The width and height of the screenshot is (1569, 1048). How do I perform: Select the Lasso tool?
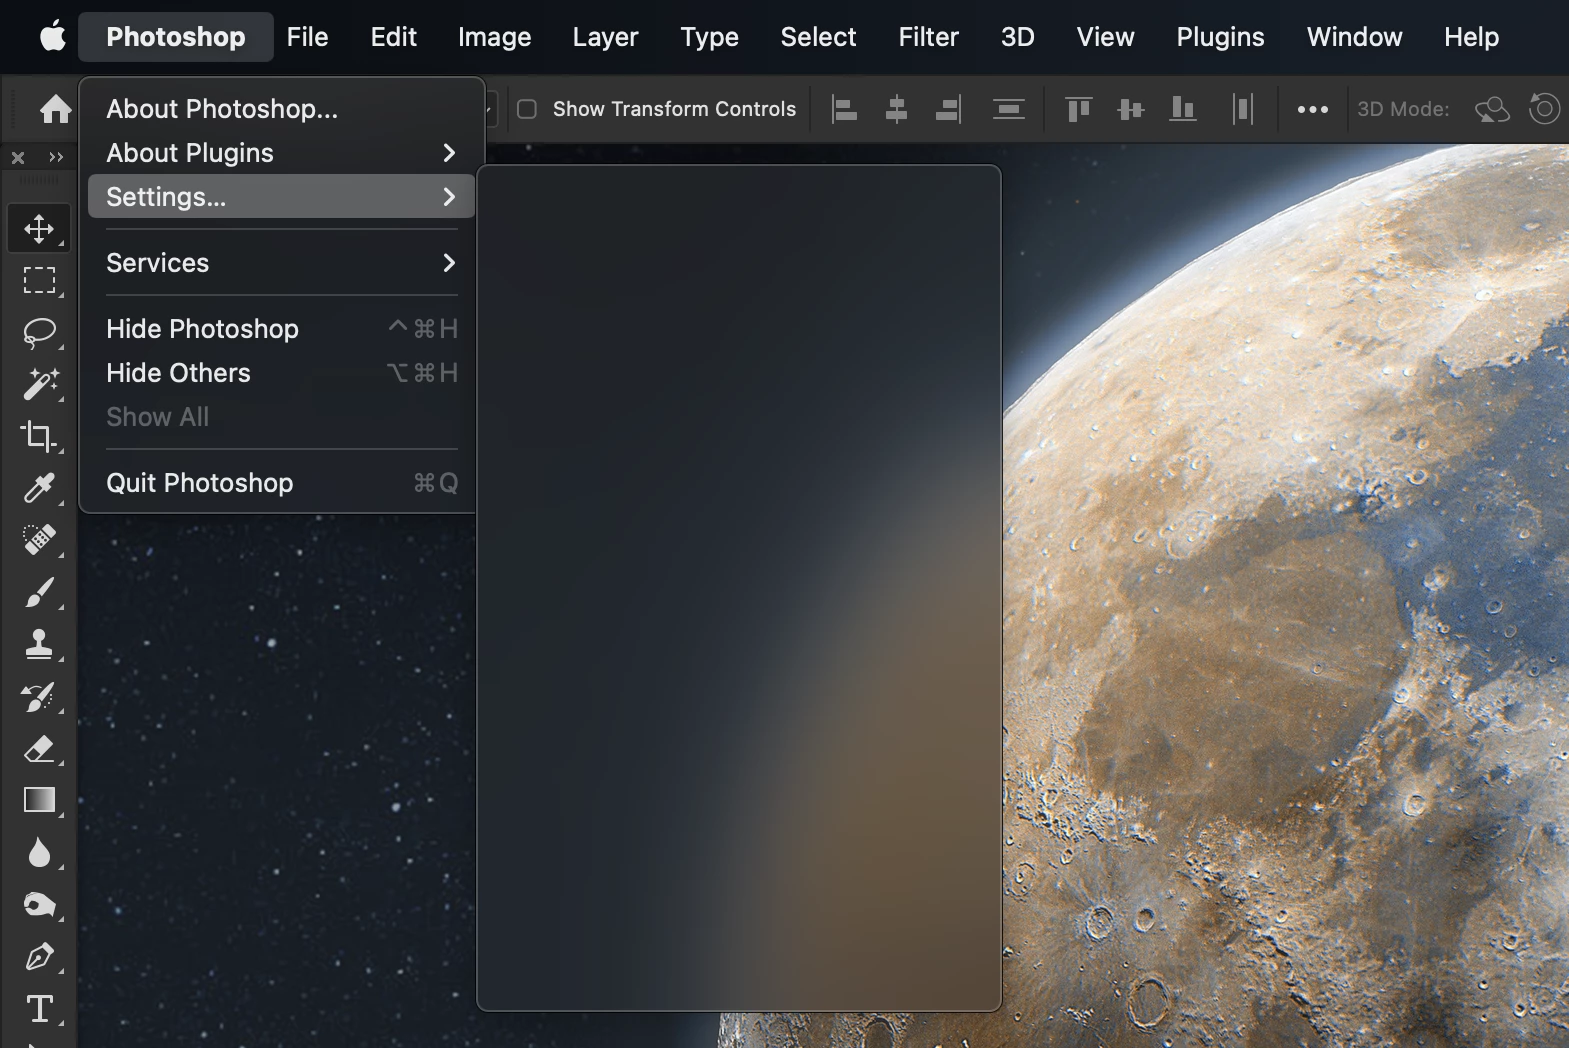click(x=39, y=332)
